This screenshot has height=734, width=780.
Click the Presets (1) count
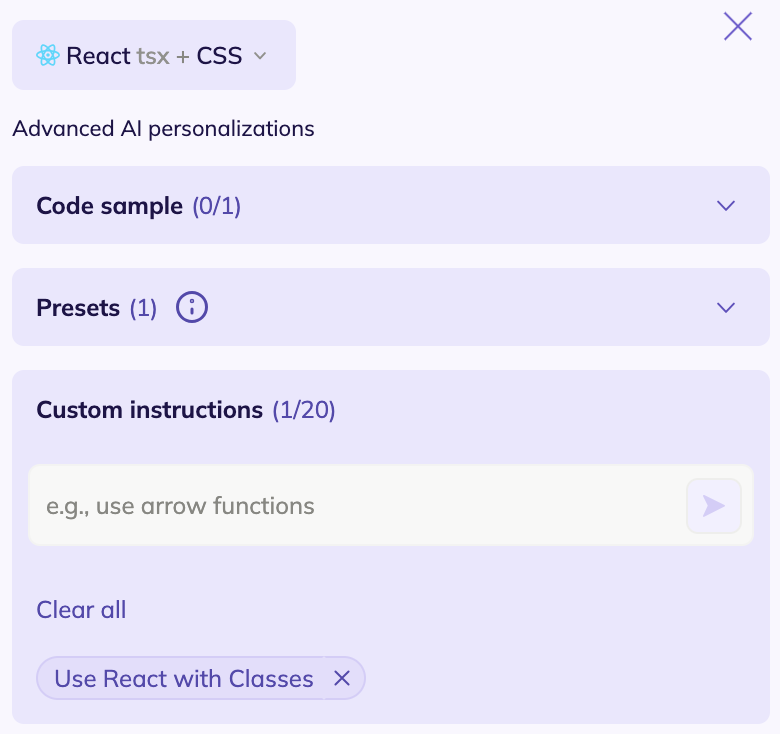pos(143,308)
